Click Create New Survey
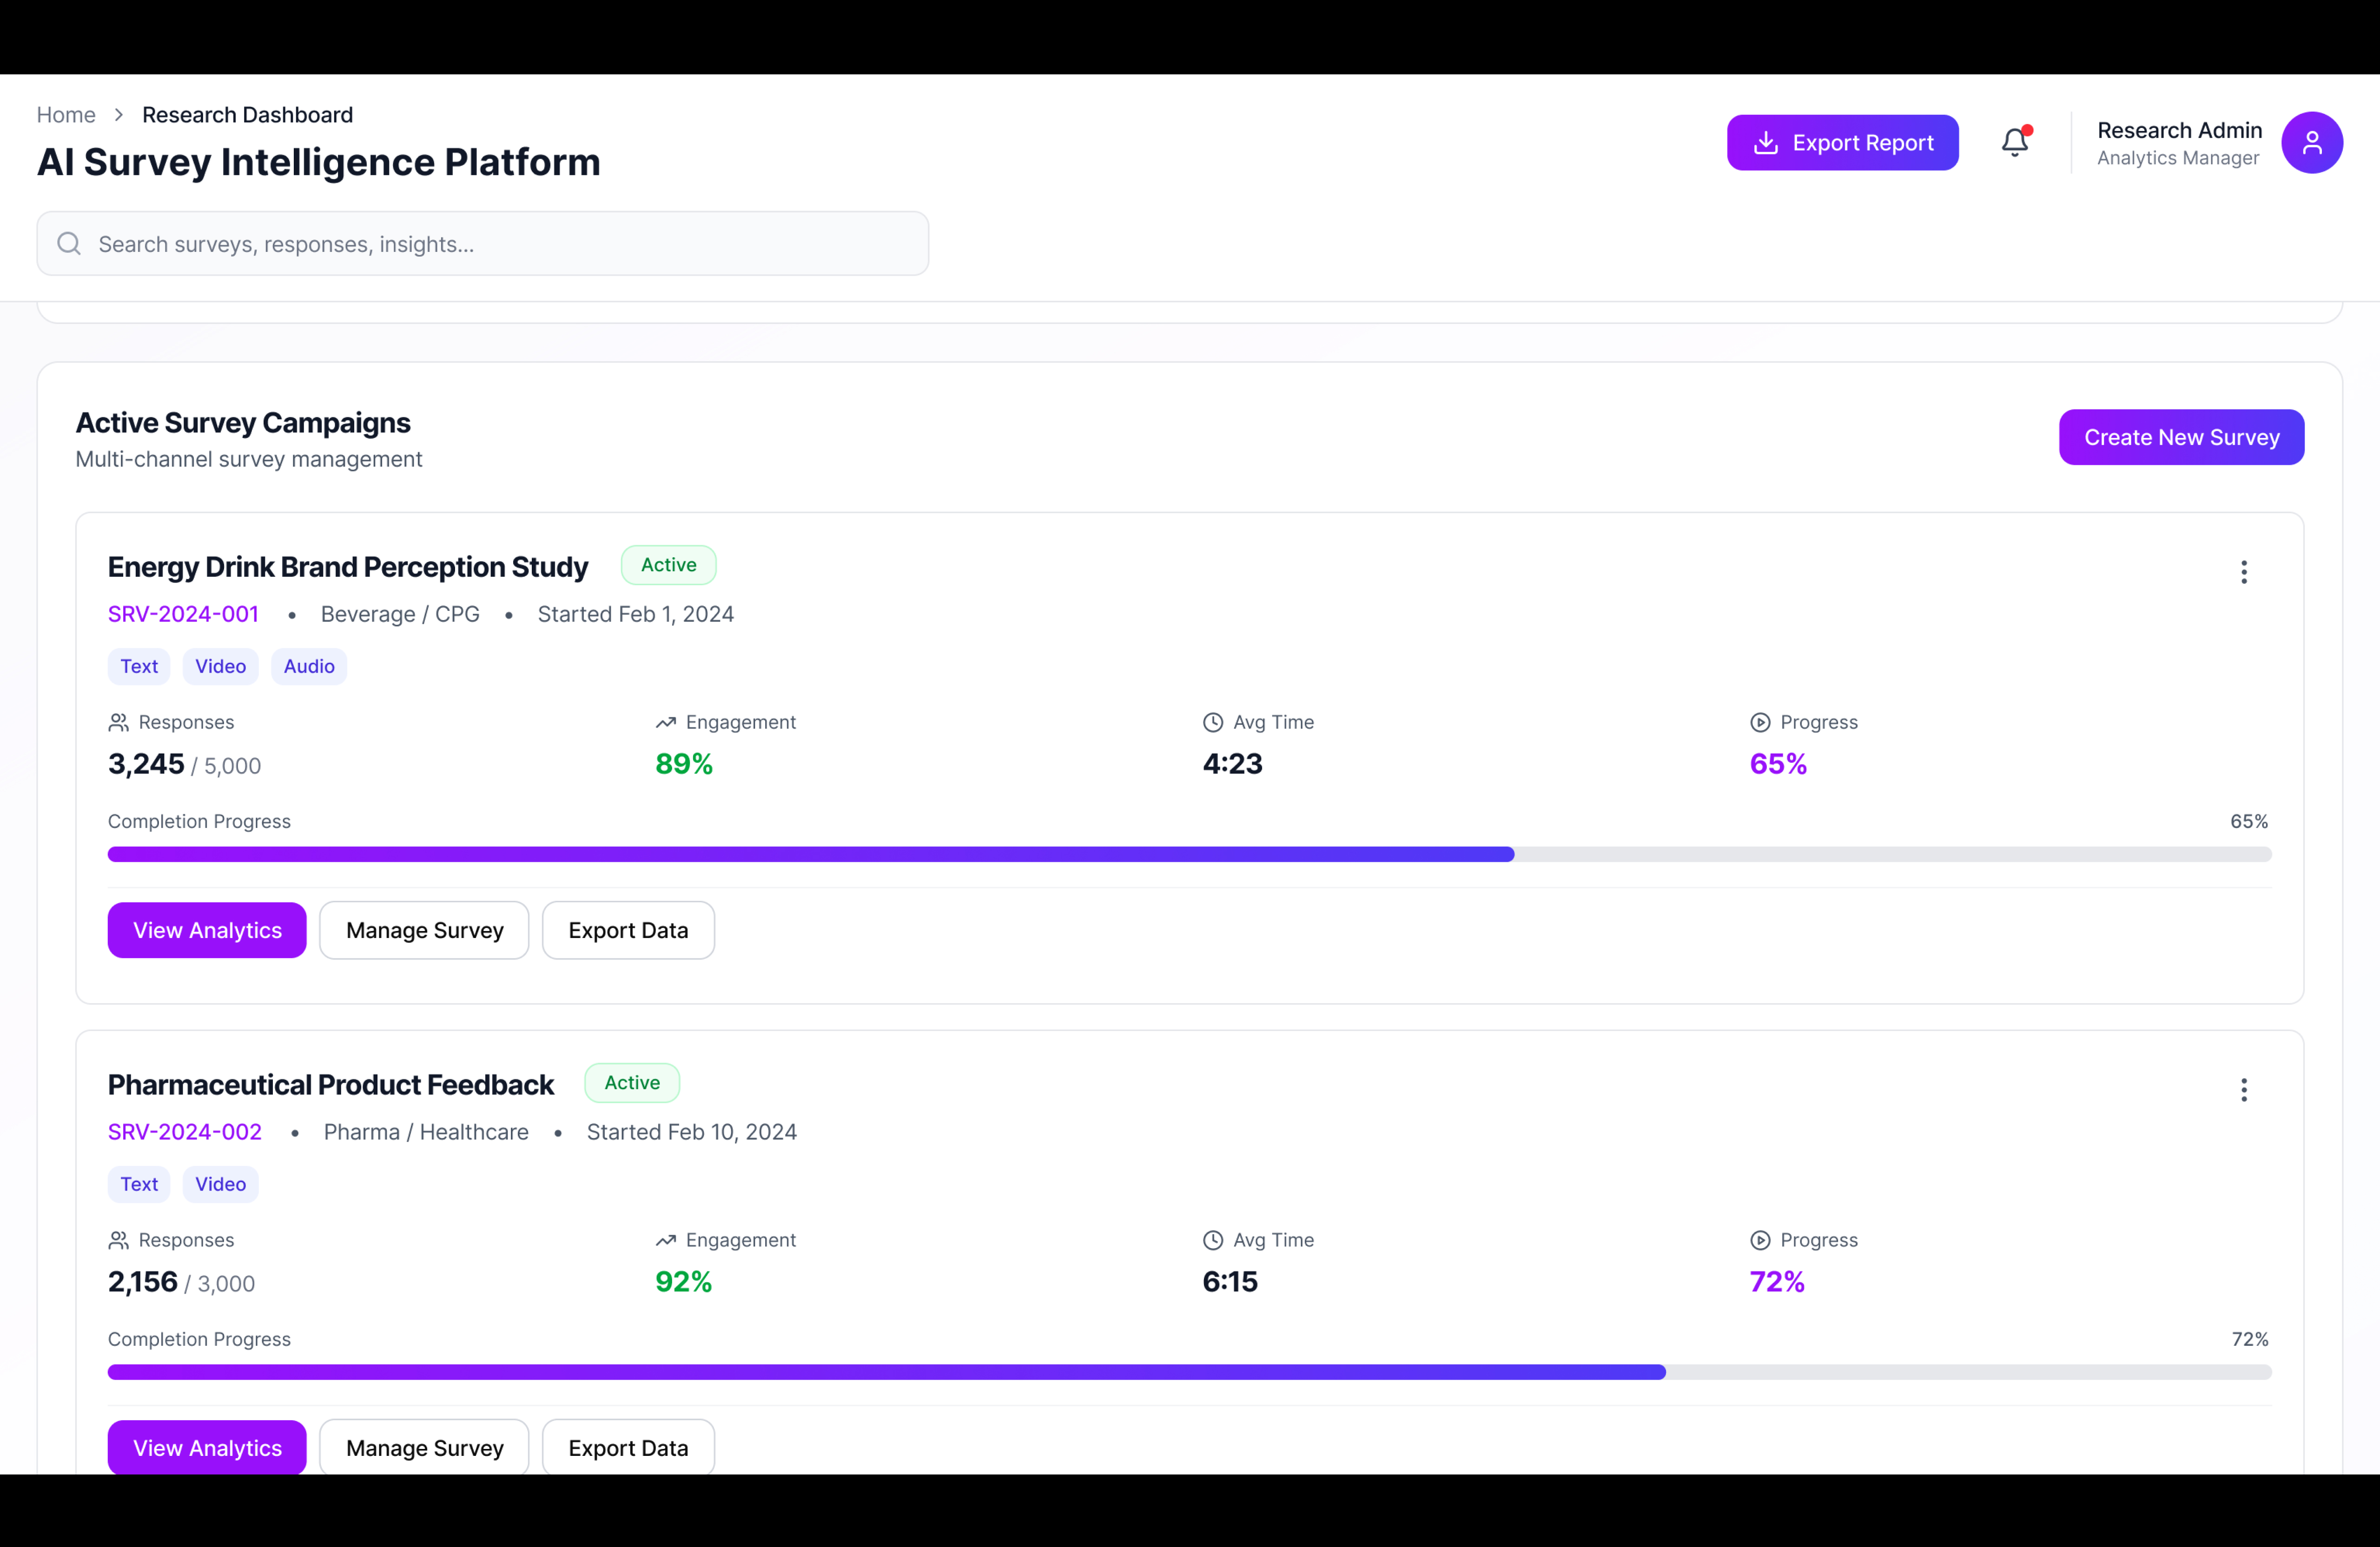Screen dimensions: 2380x1547 [2181, 437]
